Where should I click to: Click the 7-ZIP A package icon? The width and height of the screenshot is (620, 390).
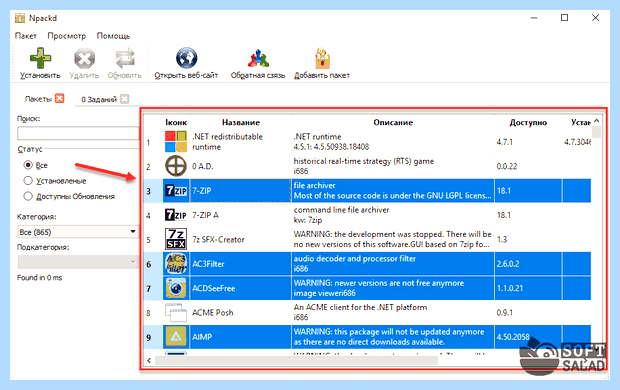(x=176, y=215)
